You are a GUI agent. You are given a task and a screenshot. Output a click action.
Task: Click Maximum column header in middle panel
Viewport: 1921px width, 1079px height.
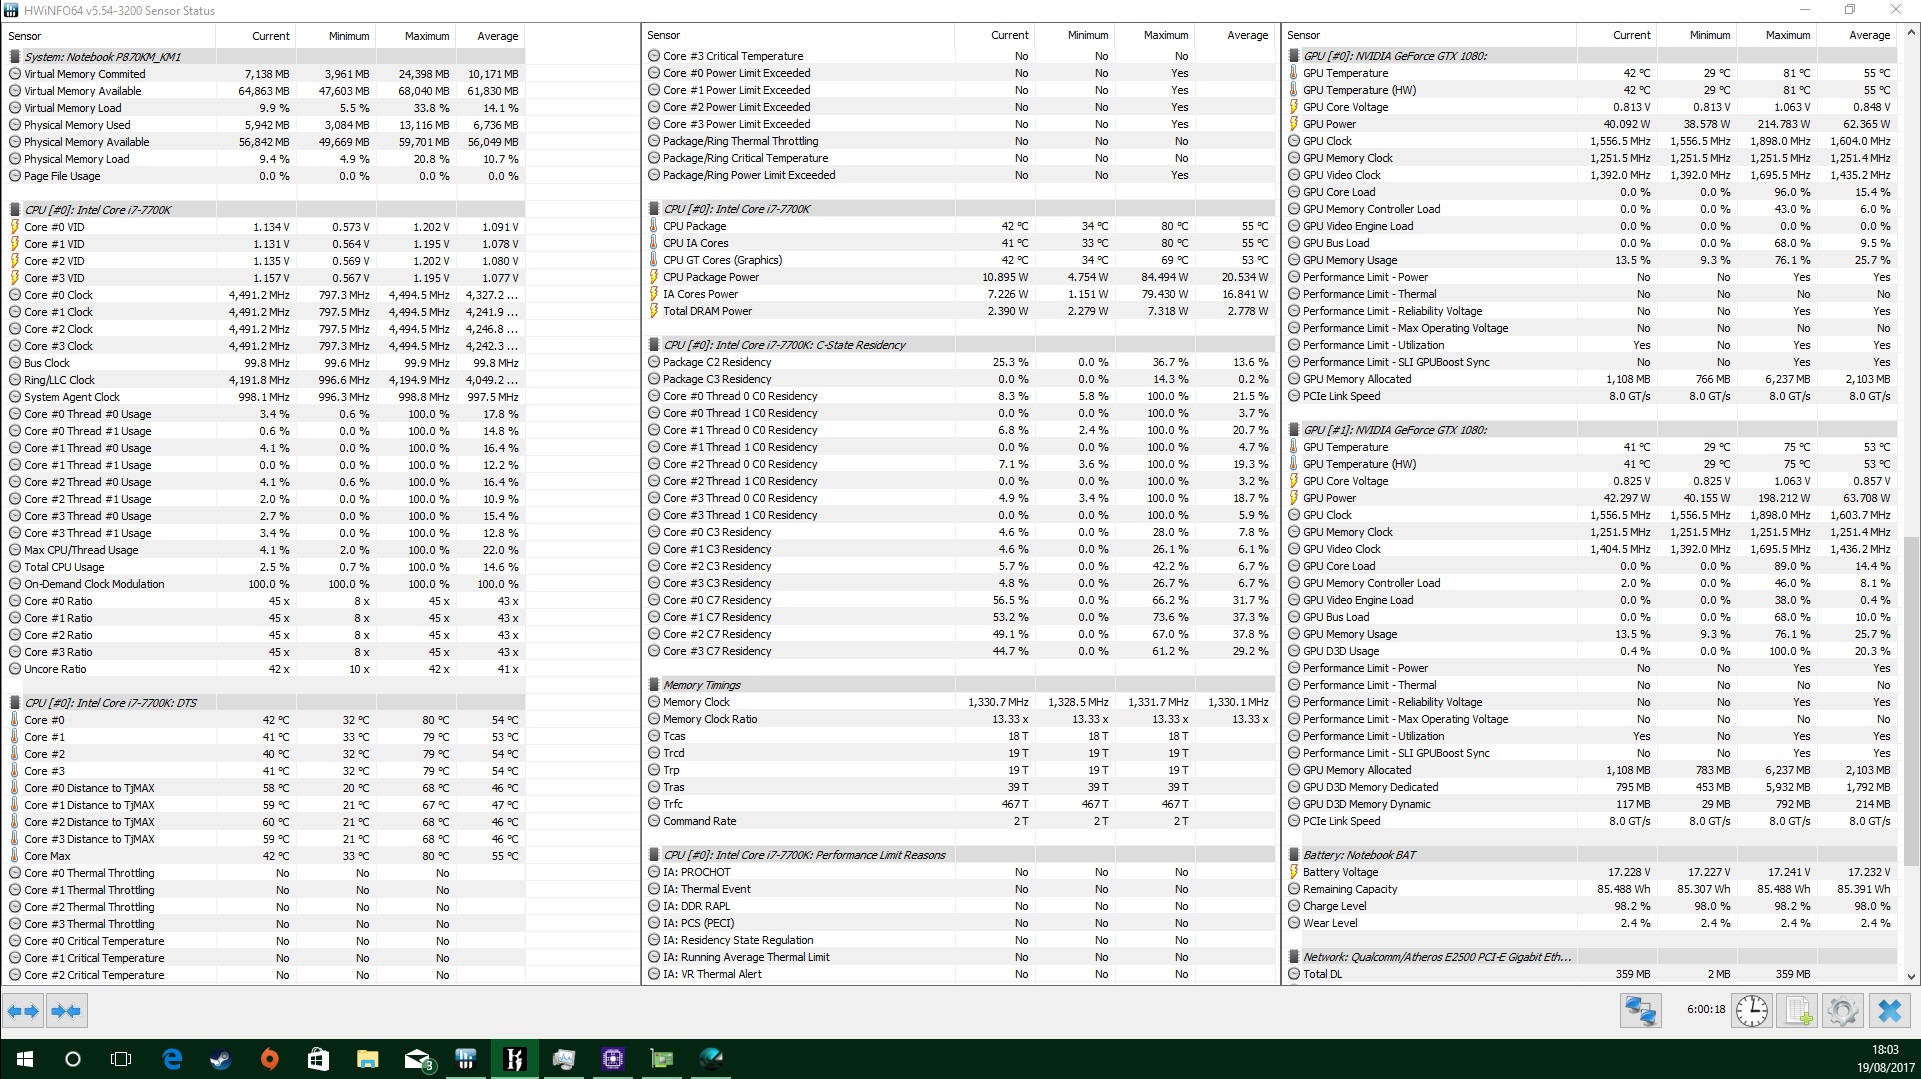[x=1155, y=35]
